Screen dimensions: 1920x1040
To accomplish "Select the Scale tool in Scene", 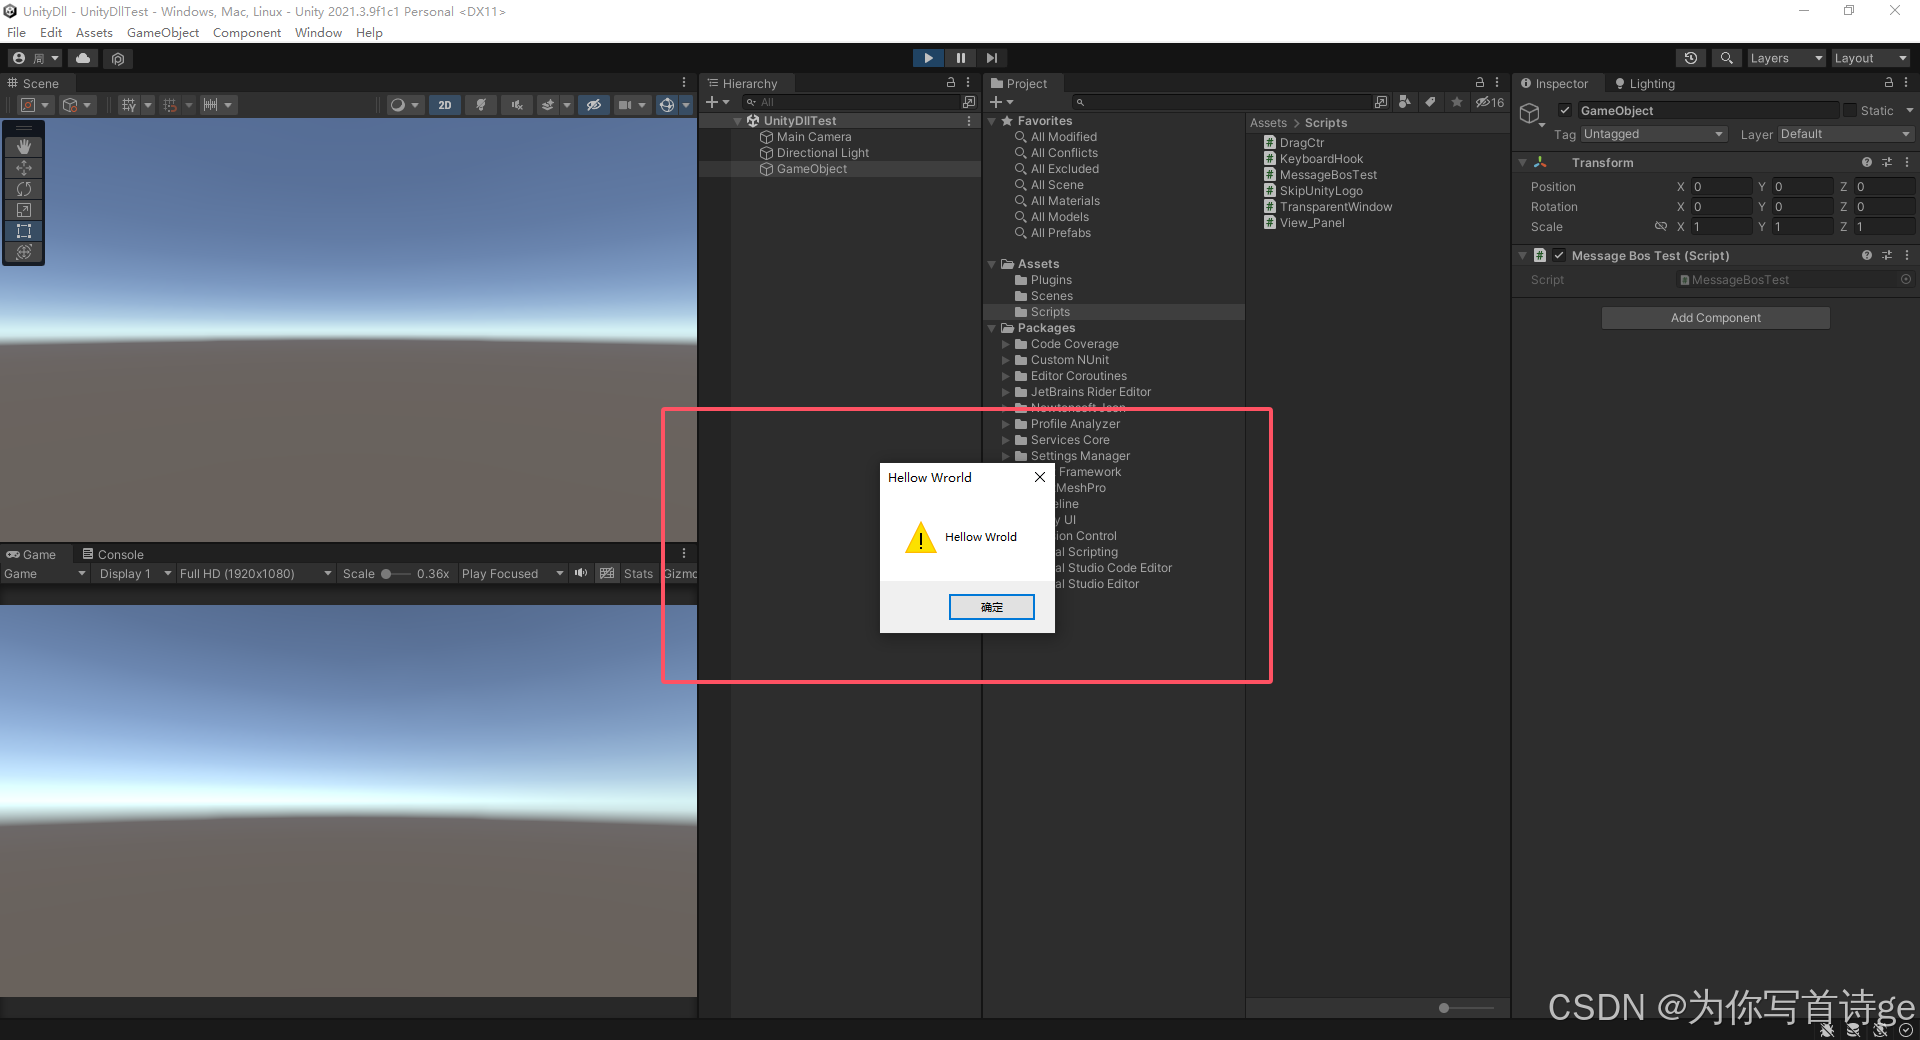I will pyautogui.click(x=24, y=210).
